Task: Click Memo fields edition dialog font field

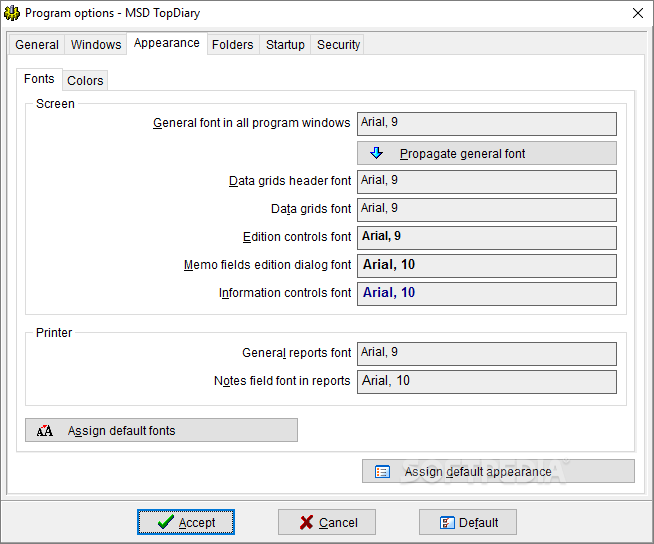Action: pos(487,266)
